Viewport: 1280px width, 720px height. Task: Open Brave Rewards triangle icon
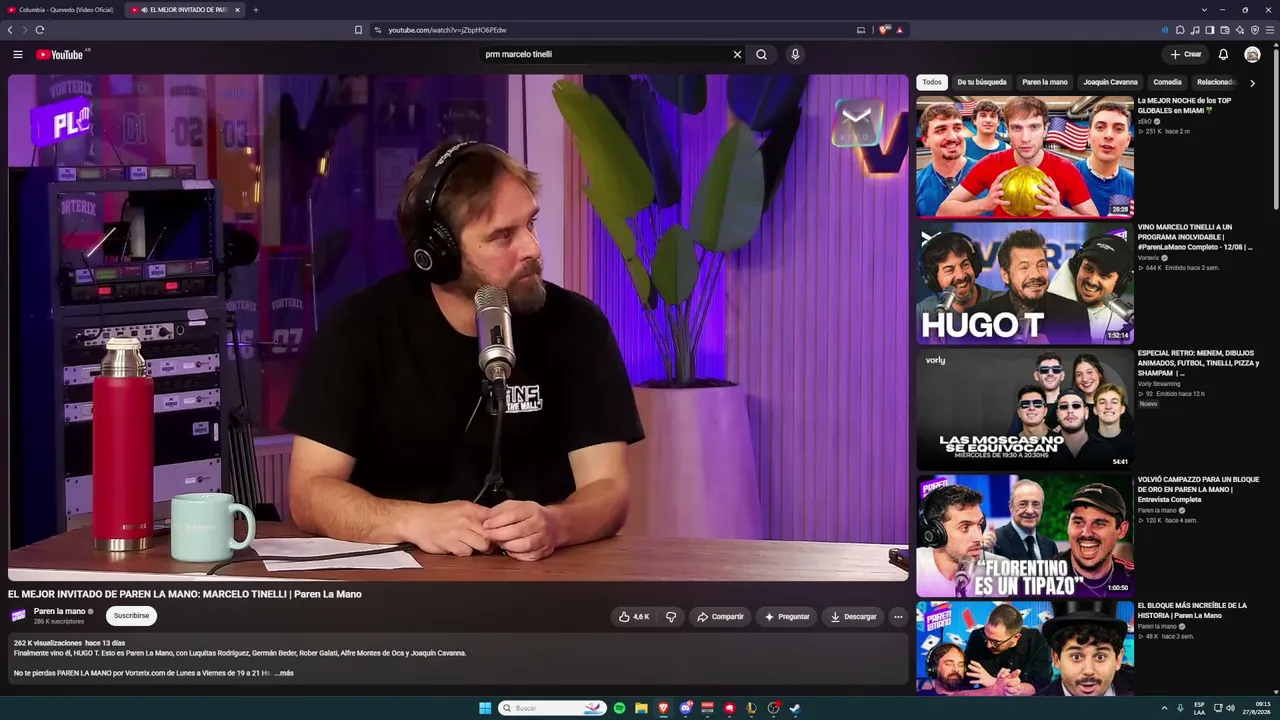(899, 30)
